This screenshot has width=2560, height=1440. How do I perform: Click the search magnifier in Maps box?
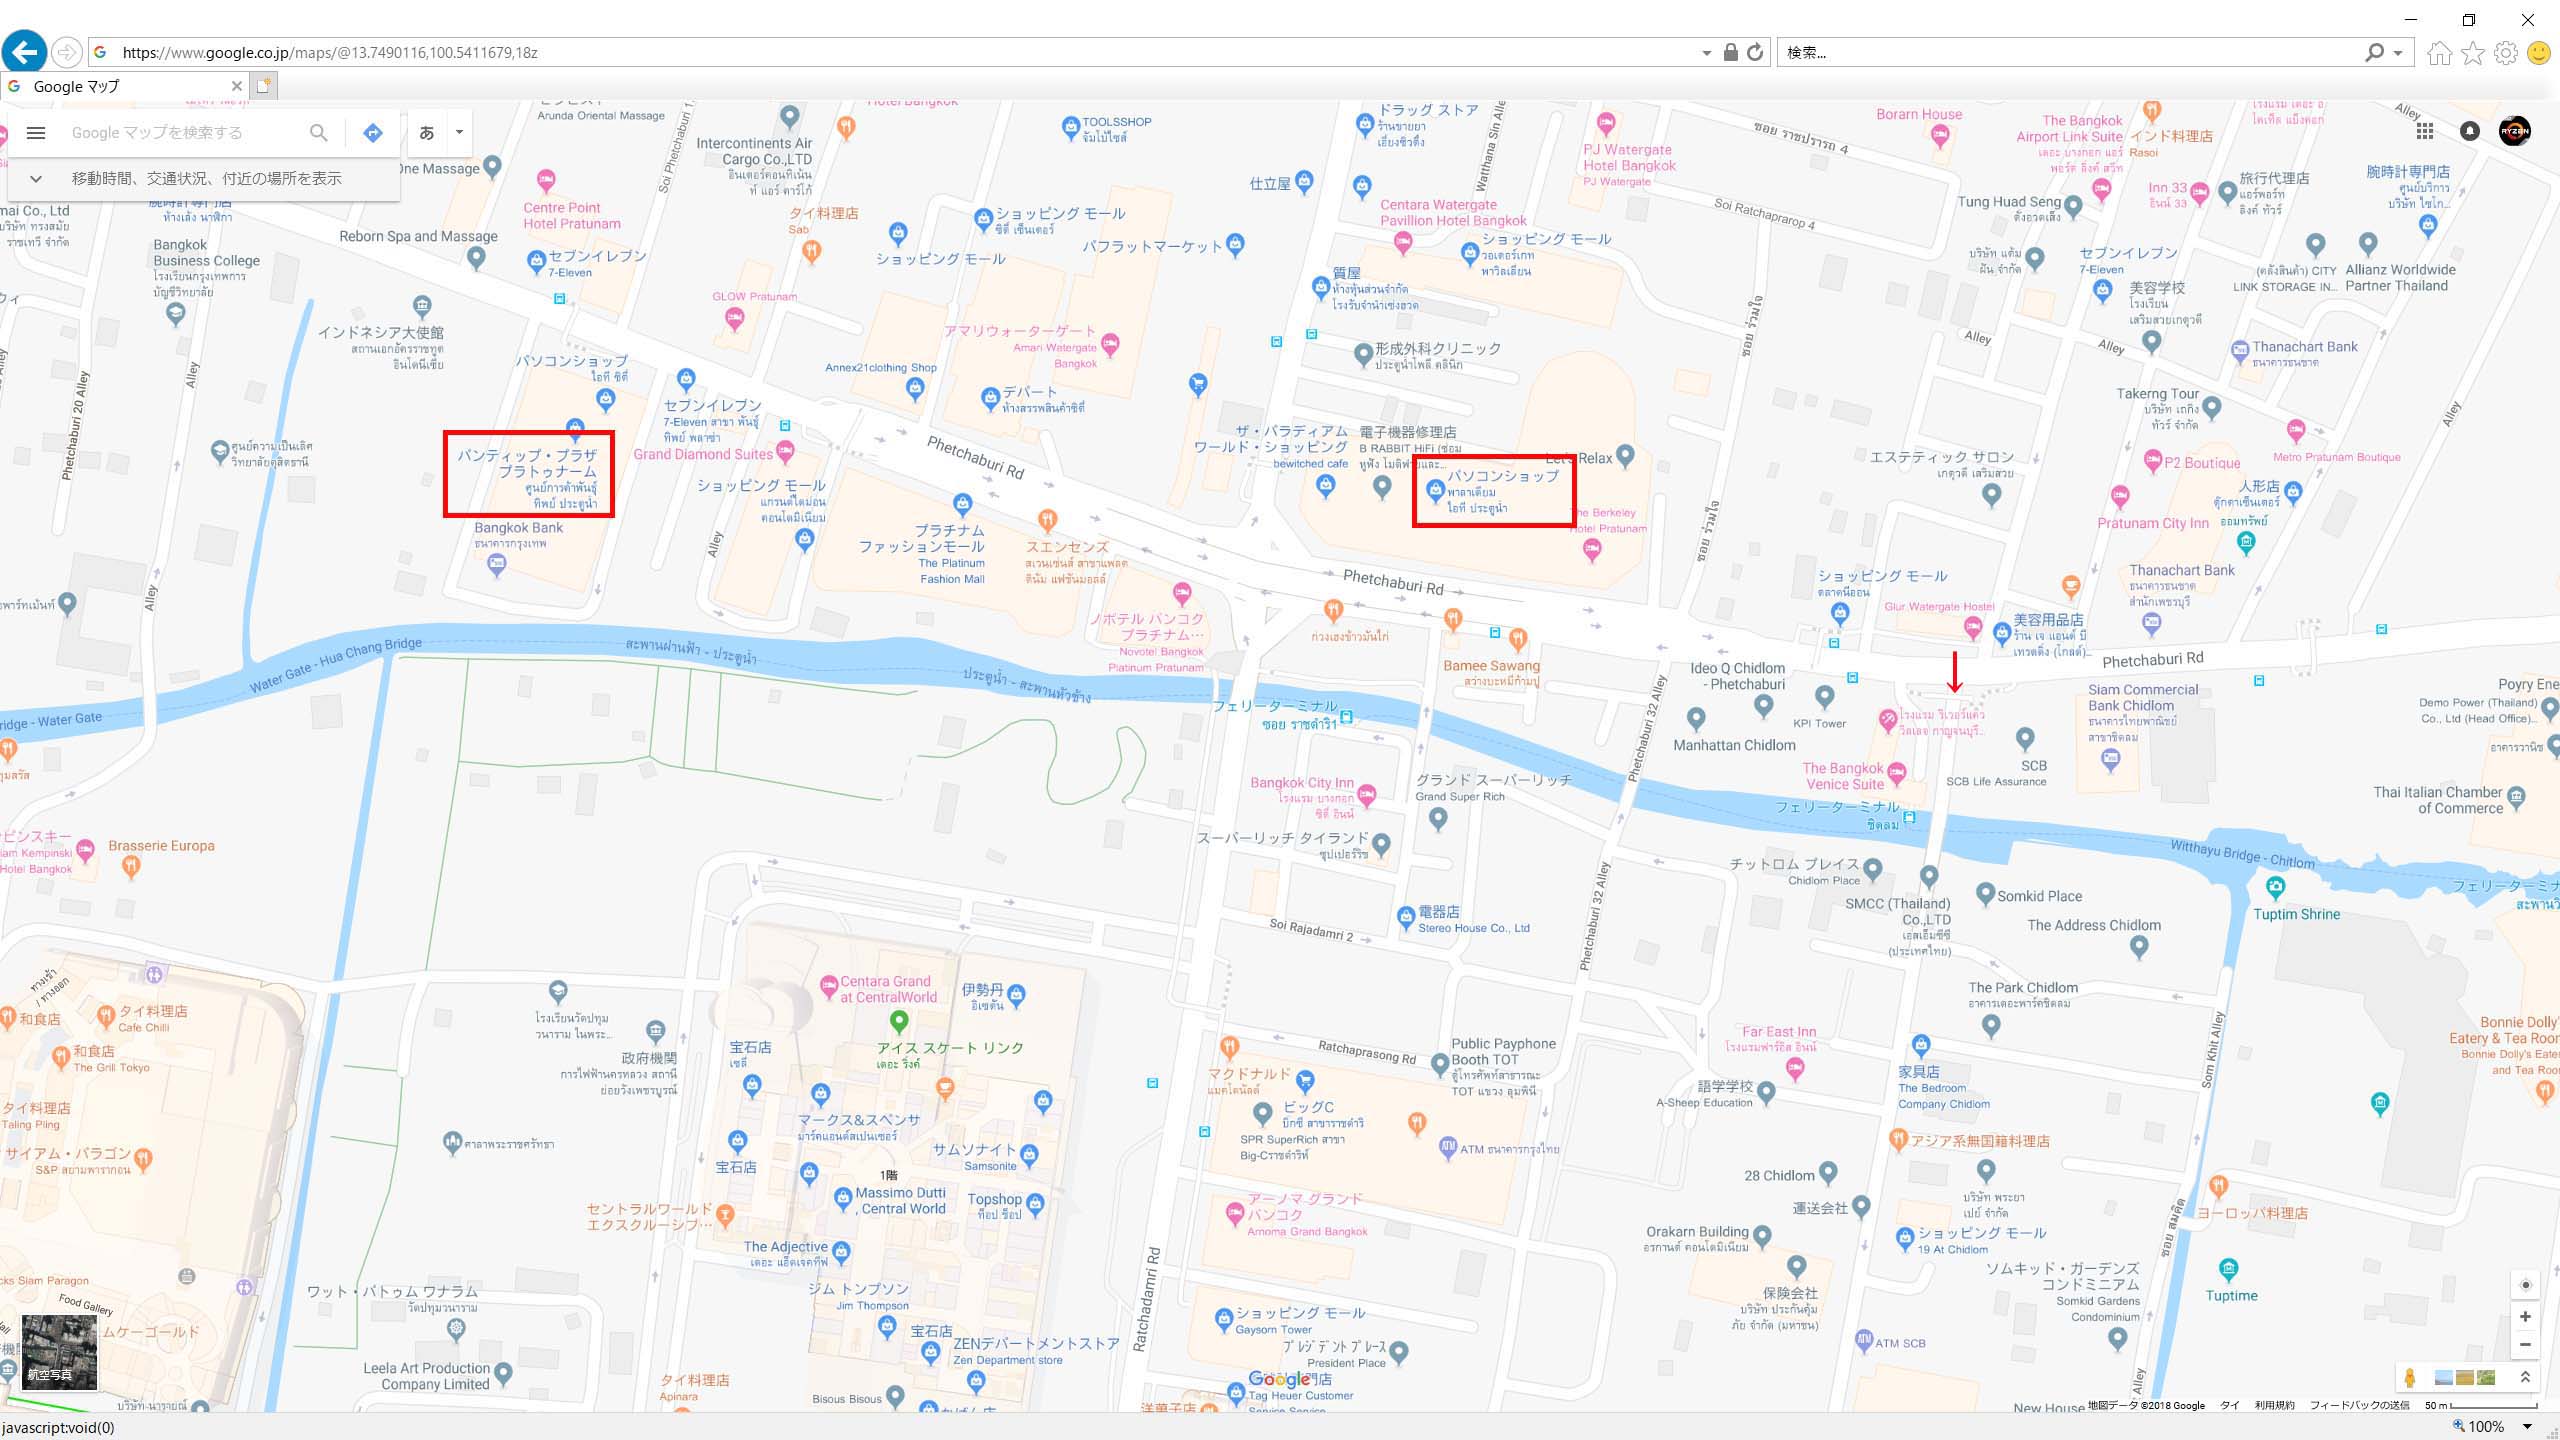[318, 133]
